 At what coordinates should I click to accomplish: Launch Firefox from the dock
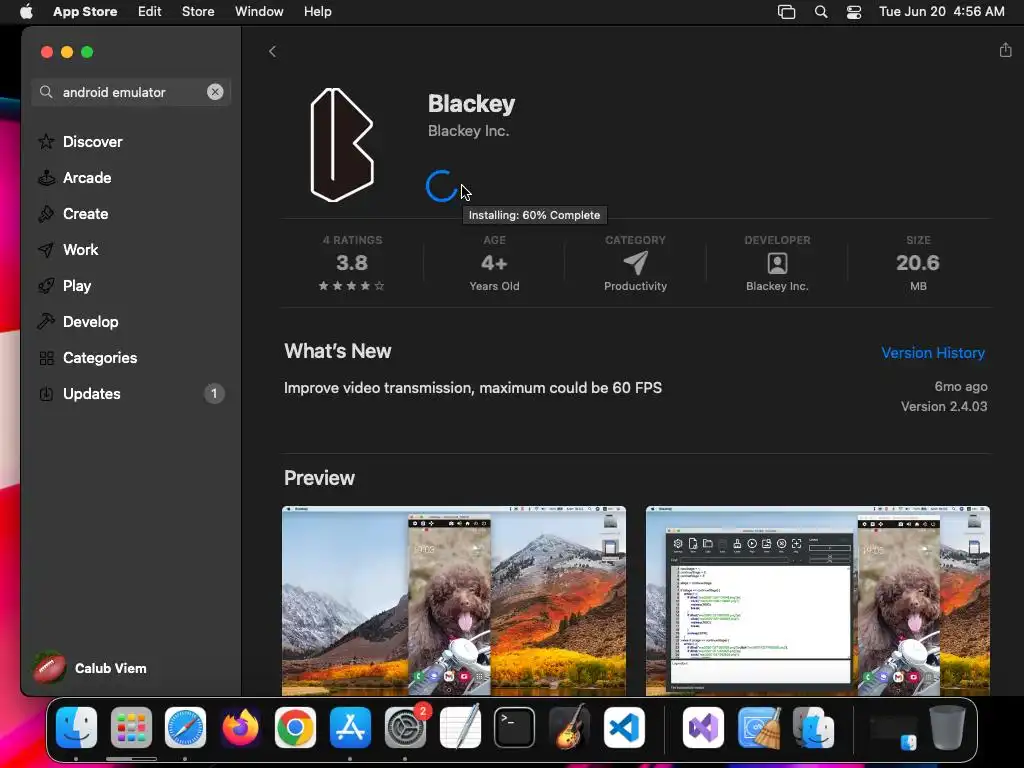240,728
